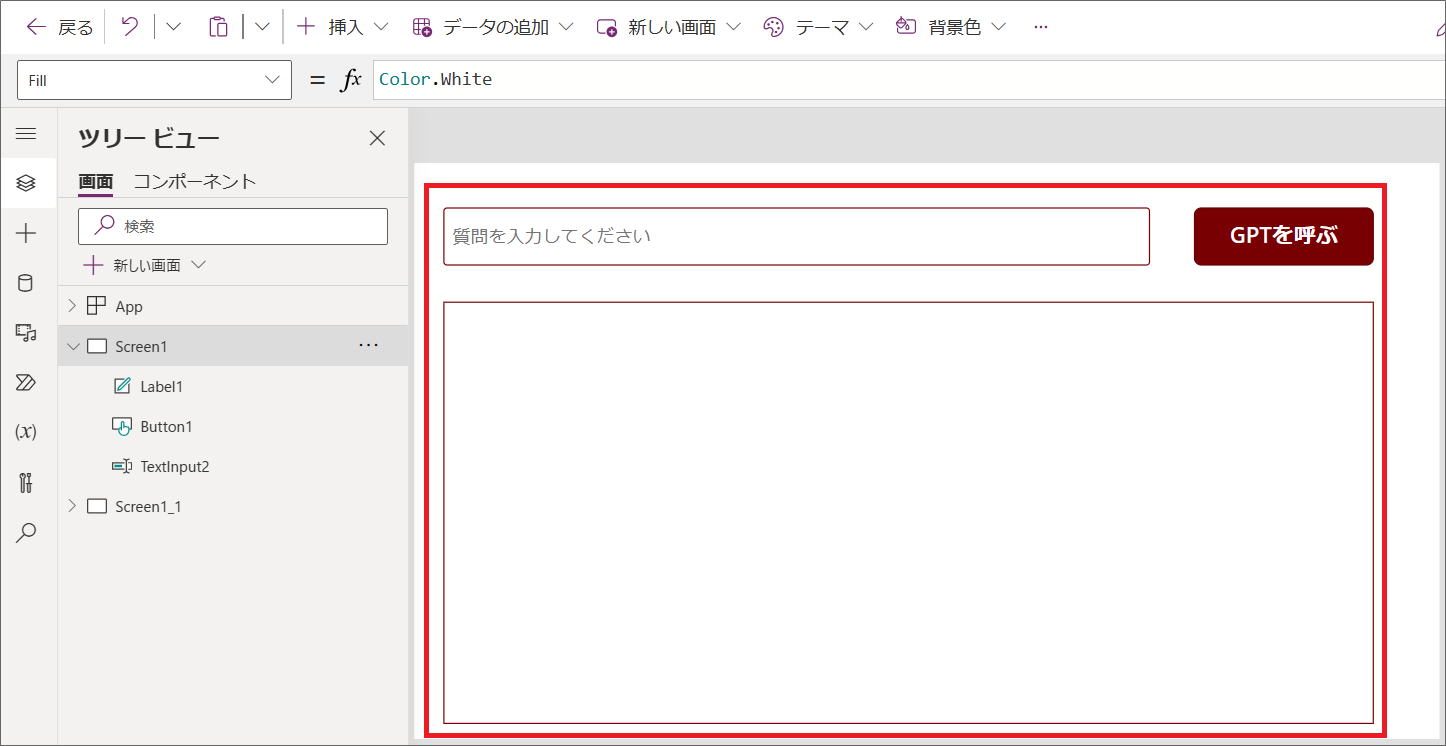The image size is (1446, 746).
Task: Click the Undo icon
Action: point(128,26)
